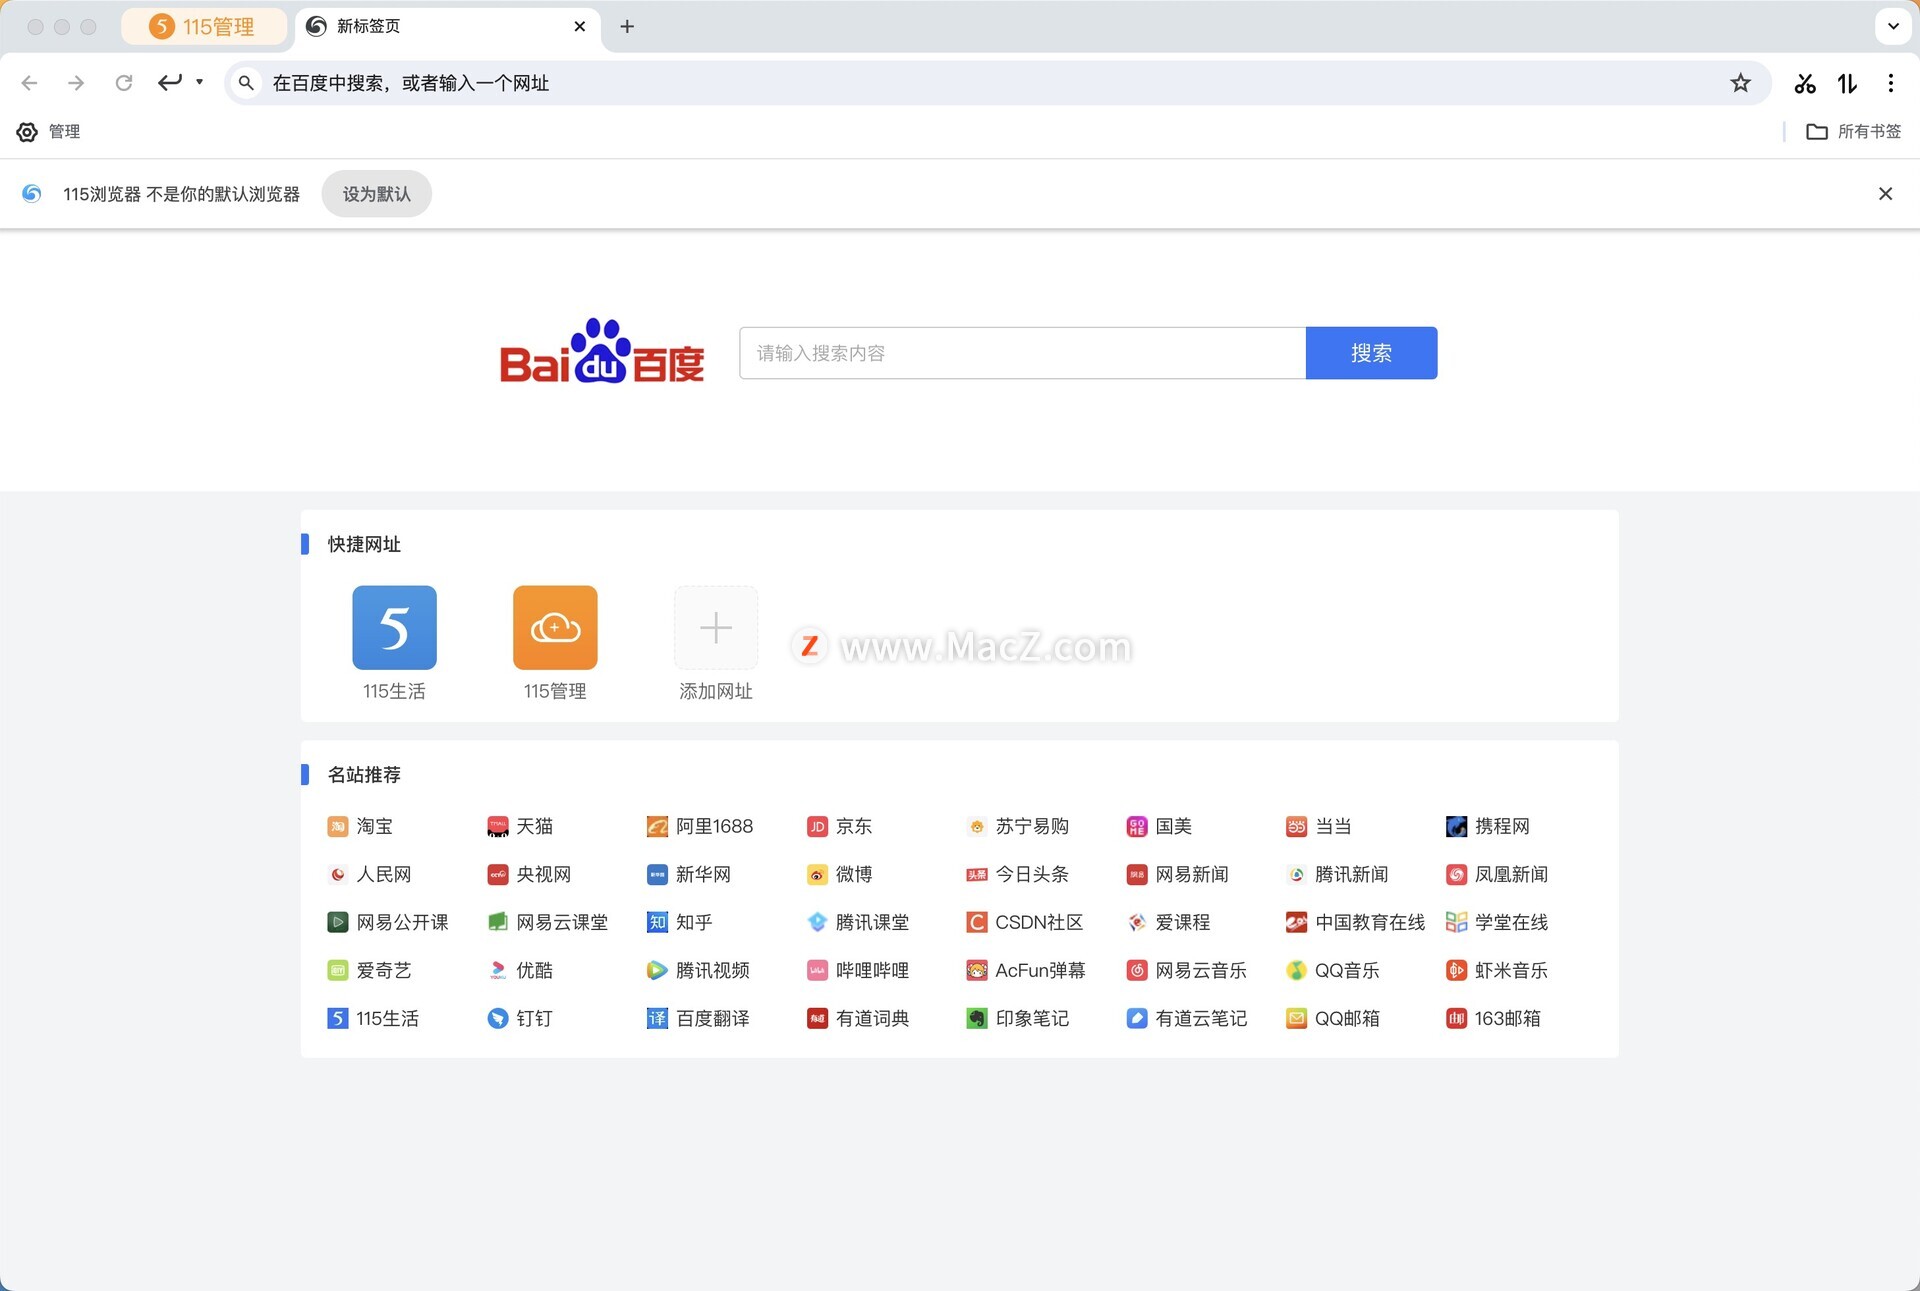Close the 新标签页 tab
This screenshot has height=1291, width=1920.
coord(580,26)
